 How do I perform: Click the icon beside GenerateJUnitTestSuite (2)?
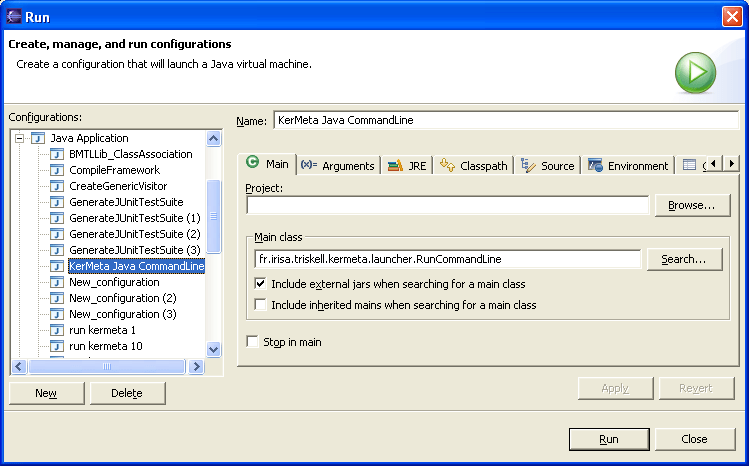(57, 234)
